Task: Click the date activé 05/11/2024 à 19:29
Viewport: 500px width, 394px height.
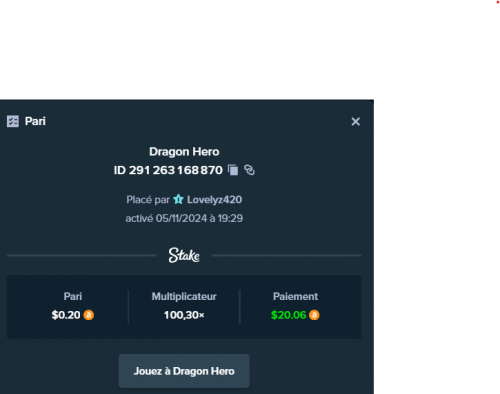Action: [184, 218]
